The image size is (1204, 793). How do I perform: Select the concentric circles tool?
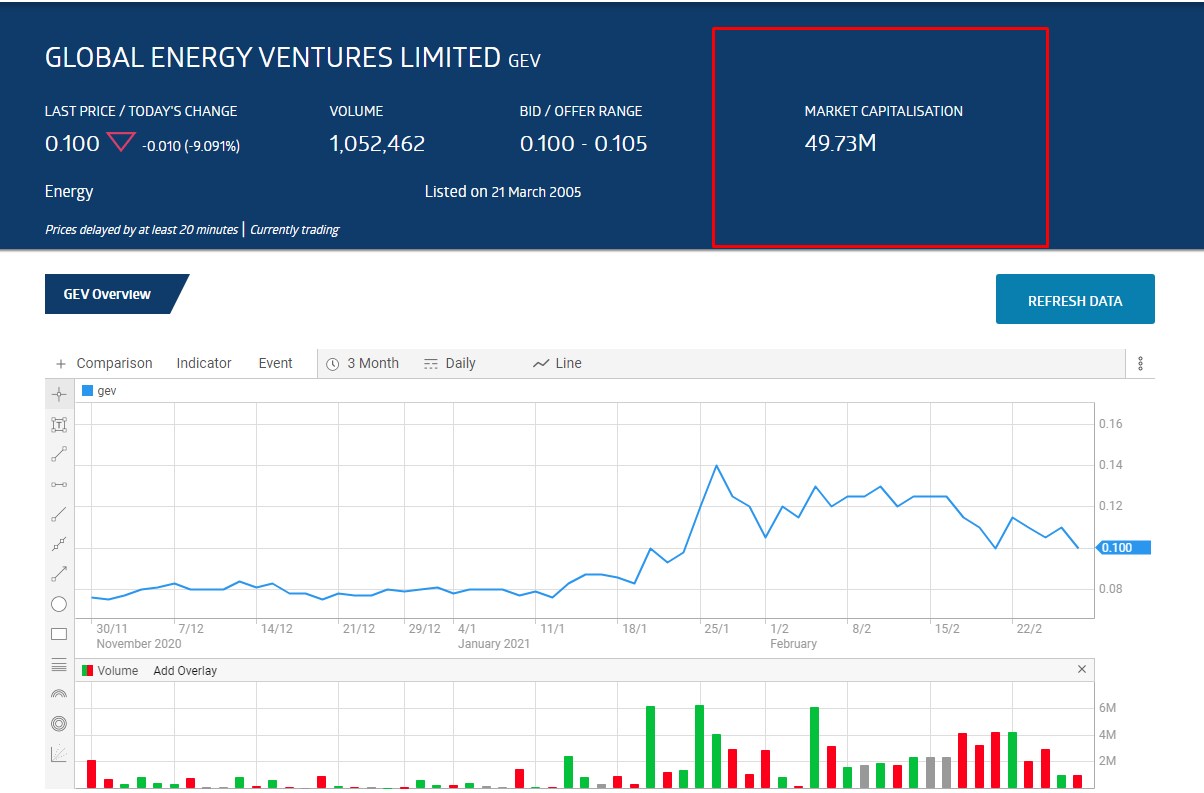59,723
